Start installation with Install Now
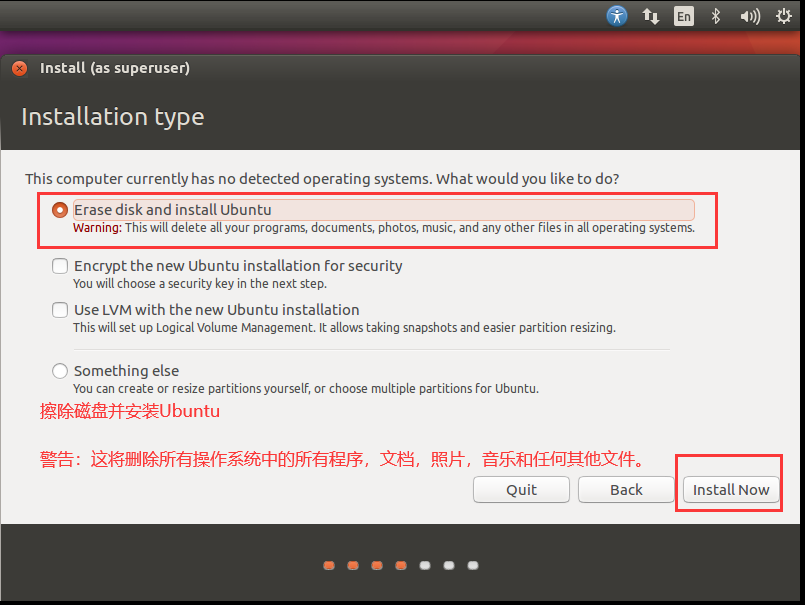Screen dimensions: 805x605 click(731, 489)
